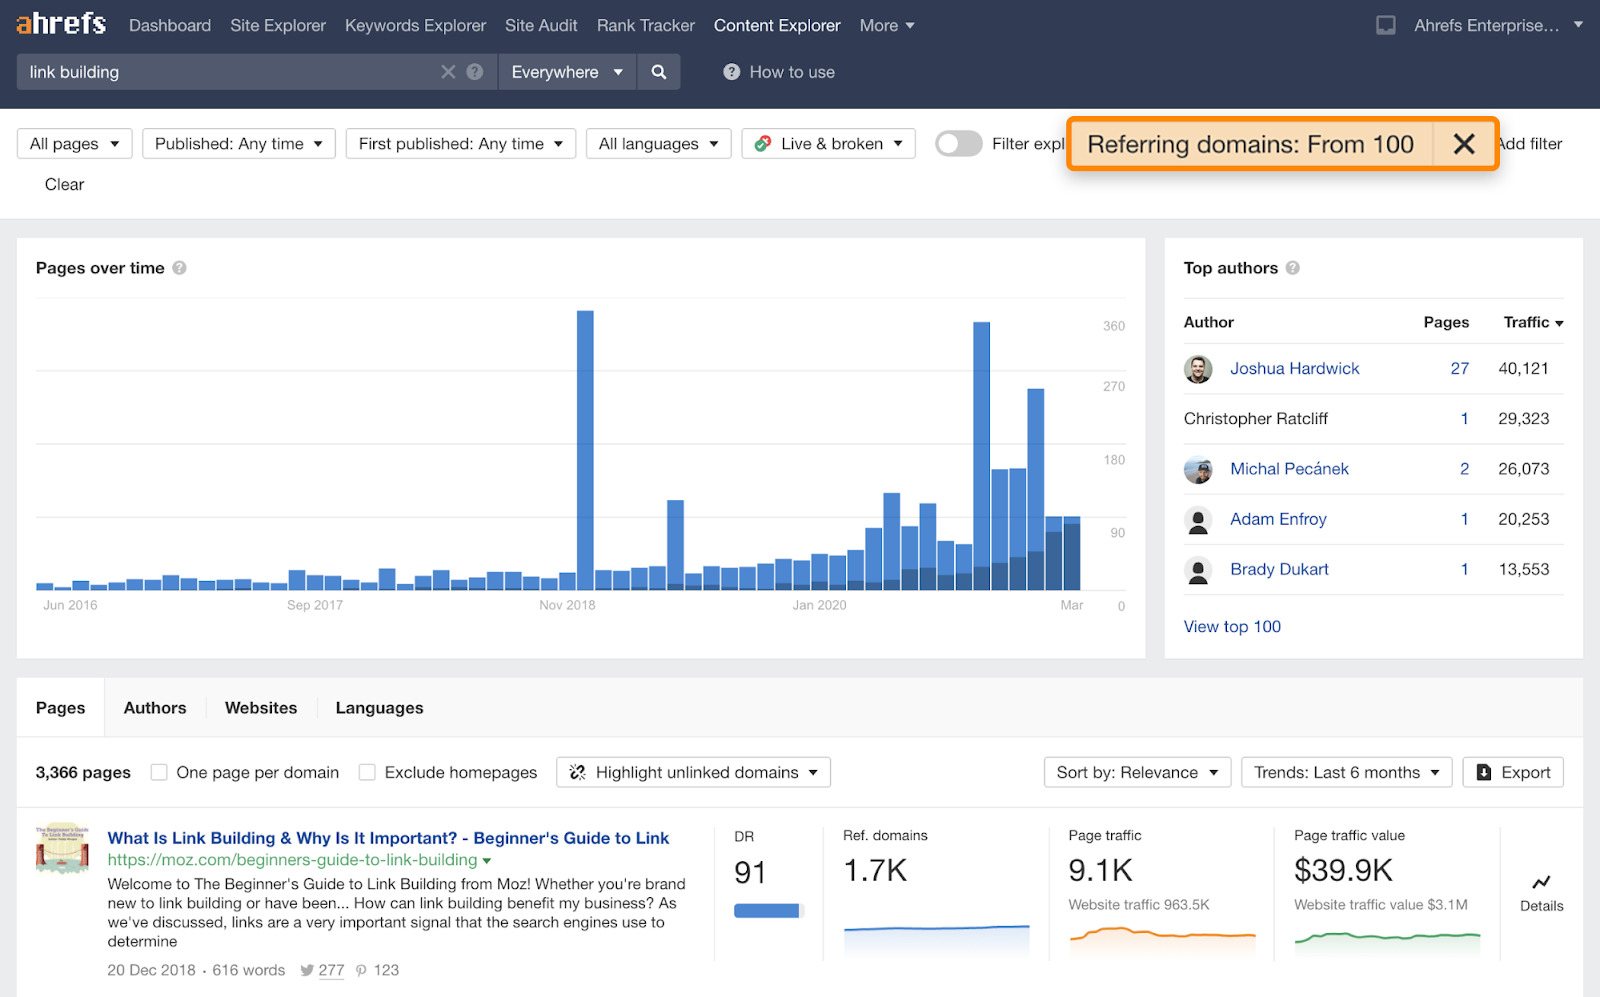The image size is (1600, 997).
Task: Open the Trends: Last 6 months dropdown
Action: point(1345,772)
